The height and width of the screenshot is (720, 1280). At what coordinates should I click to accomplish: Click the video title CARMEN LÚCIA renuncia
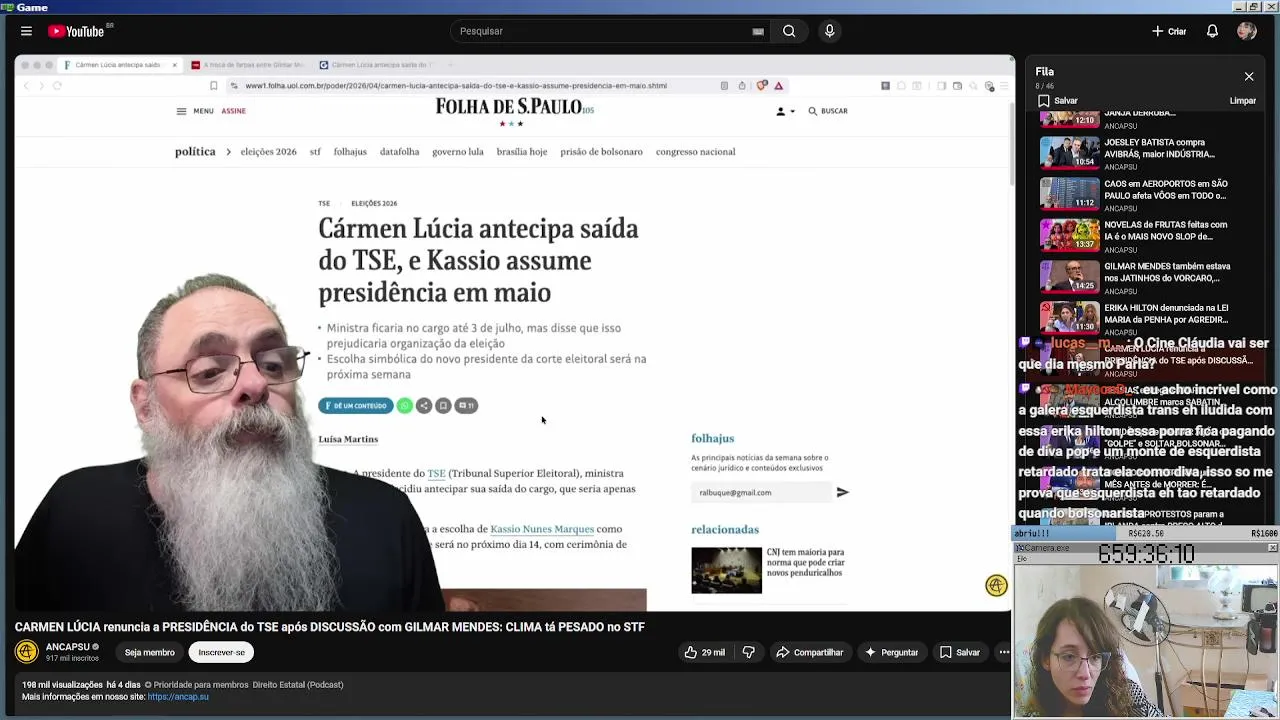[330, 627]
